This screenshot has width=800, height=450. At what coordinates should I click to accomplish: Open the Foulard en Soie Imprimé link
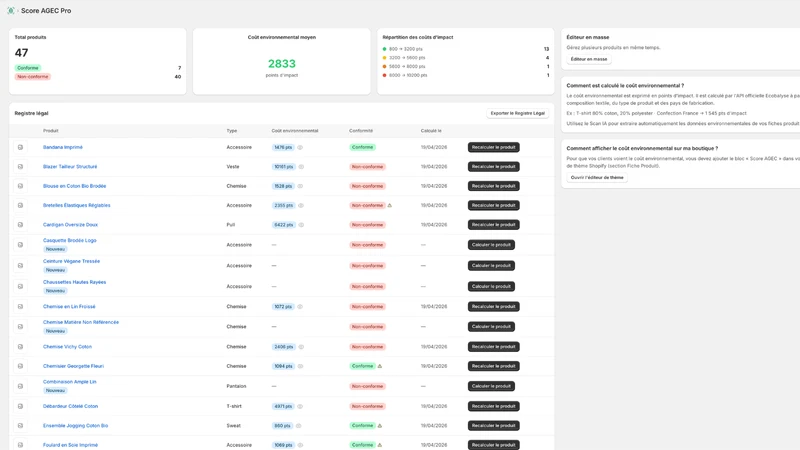pos(70,445)
